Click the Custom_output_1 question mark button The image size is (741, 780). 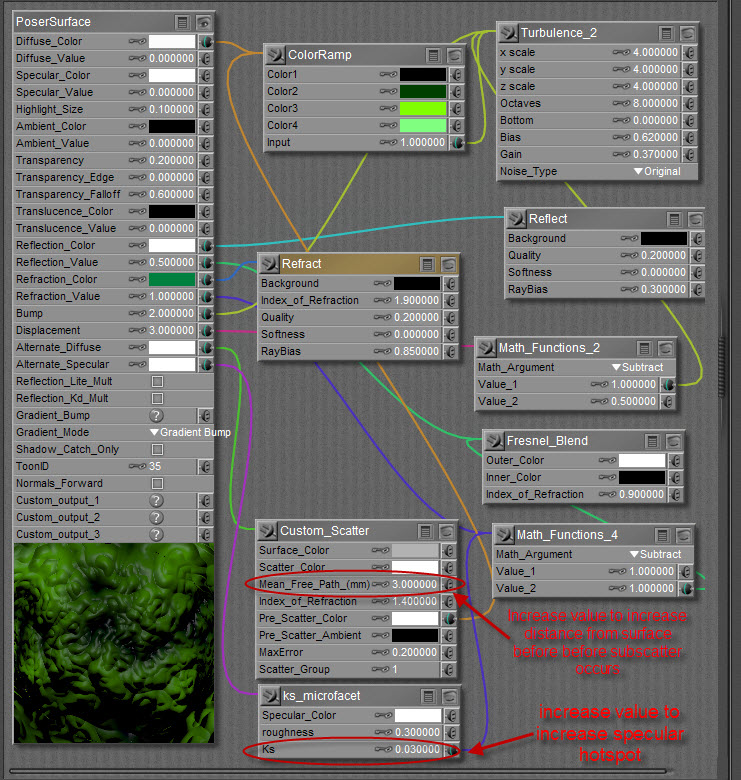pos(157,500)
